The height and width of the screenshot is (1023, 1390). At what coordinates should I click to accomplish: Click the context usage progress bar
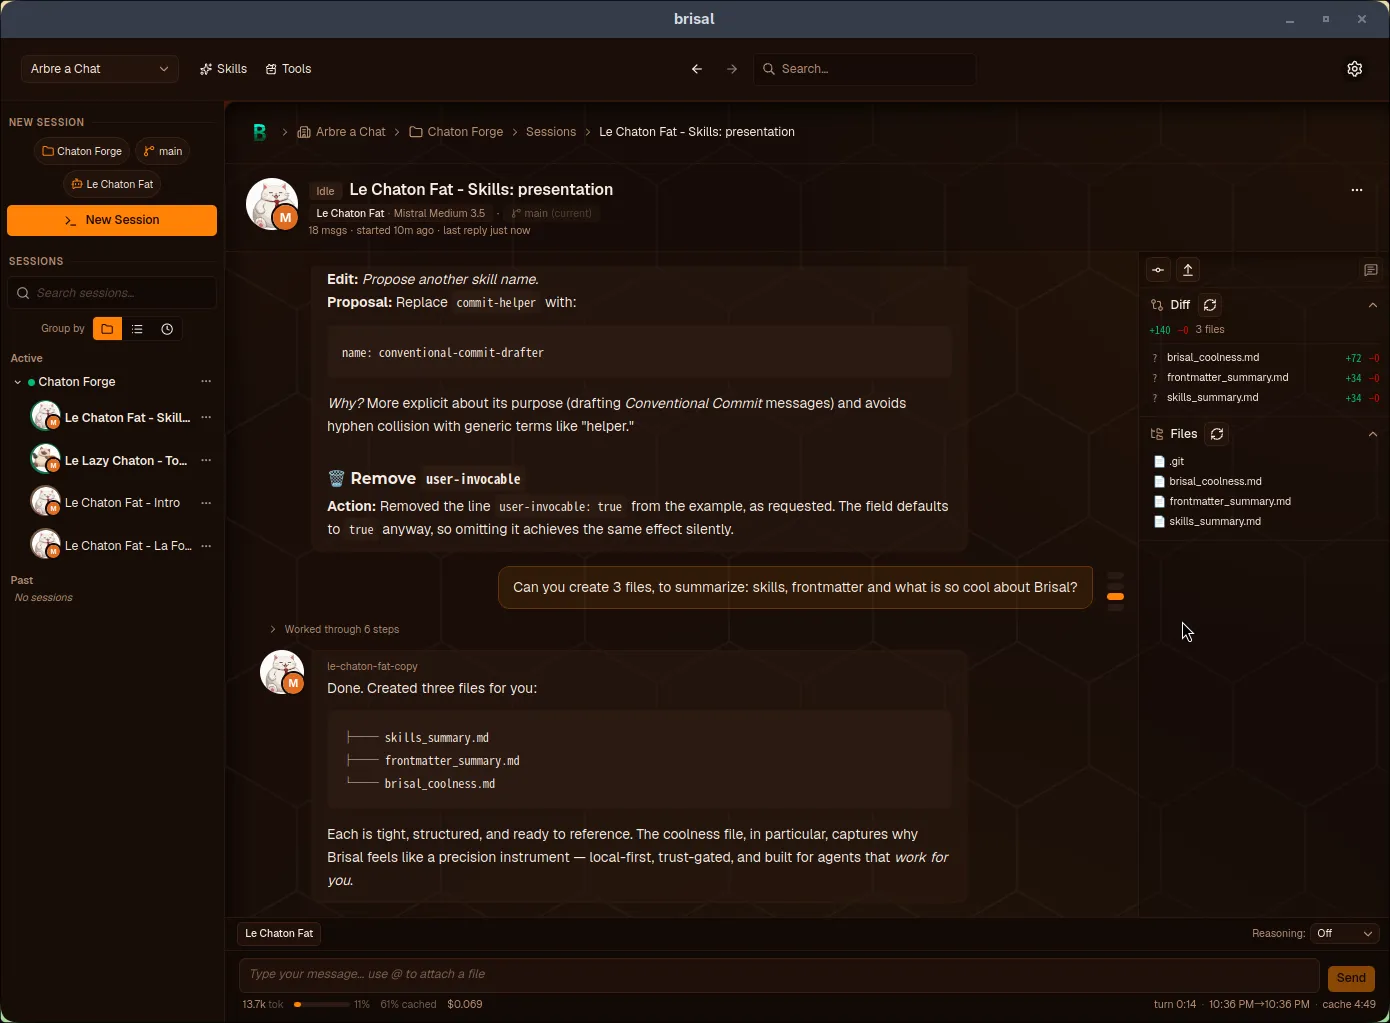[321, 1004]
